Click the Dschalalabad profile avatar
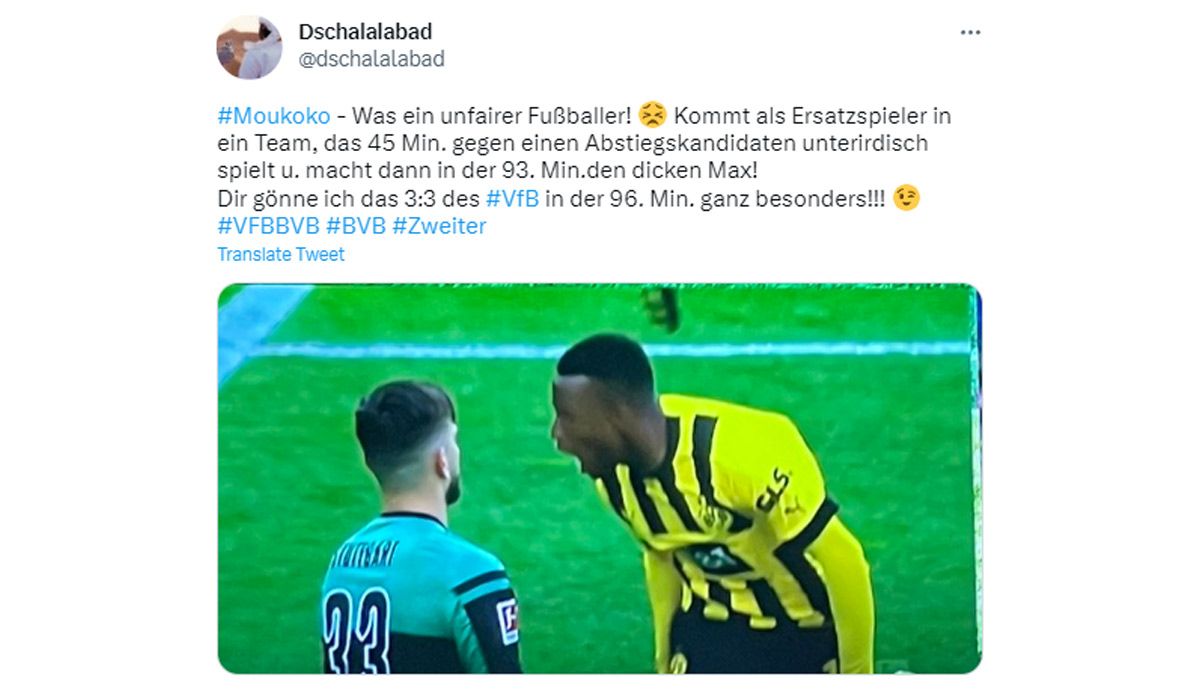 (249, 47)
